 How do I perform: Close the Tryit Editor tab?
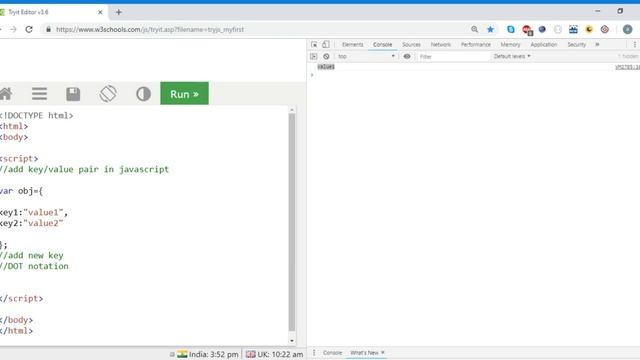[x=100, y=12]
